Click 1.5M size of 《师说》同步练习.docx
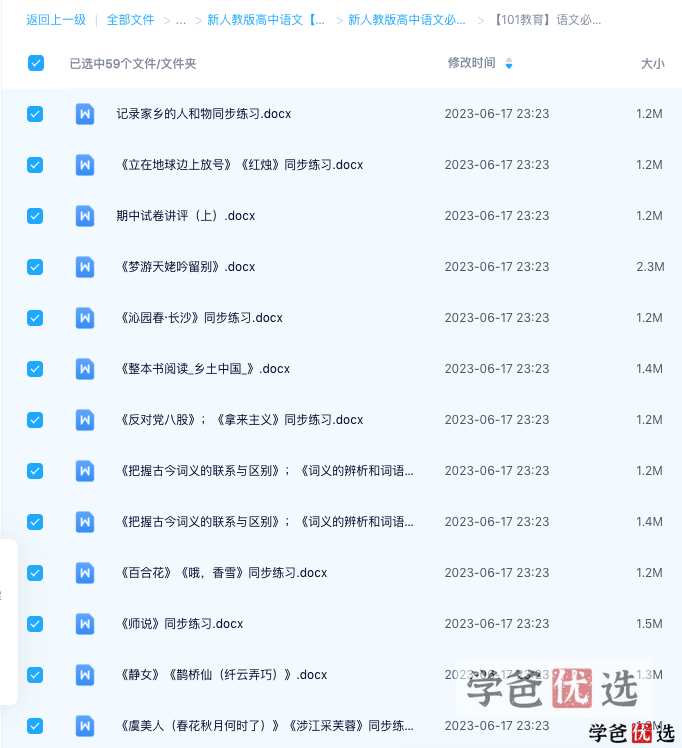The height and width of the screenshot is (748, 682). (x=649, y=624)
